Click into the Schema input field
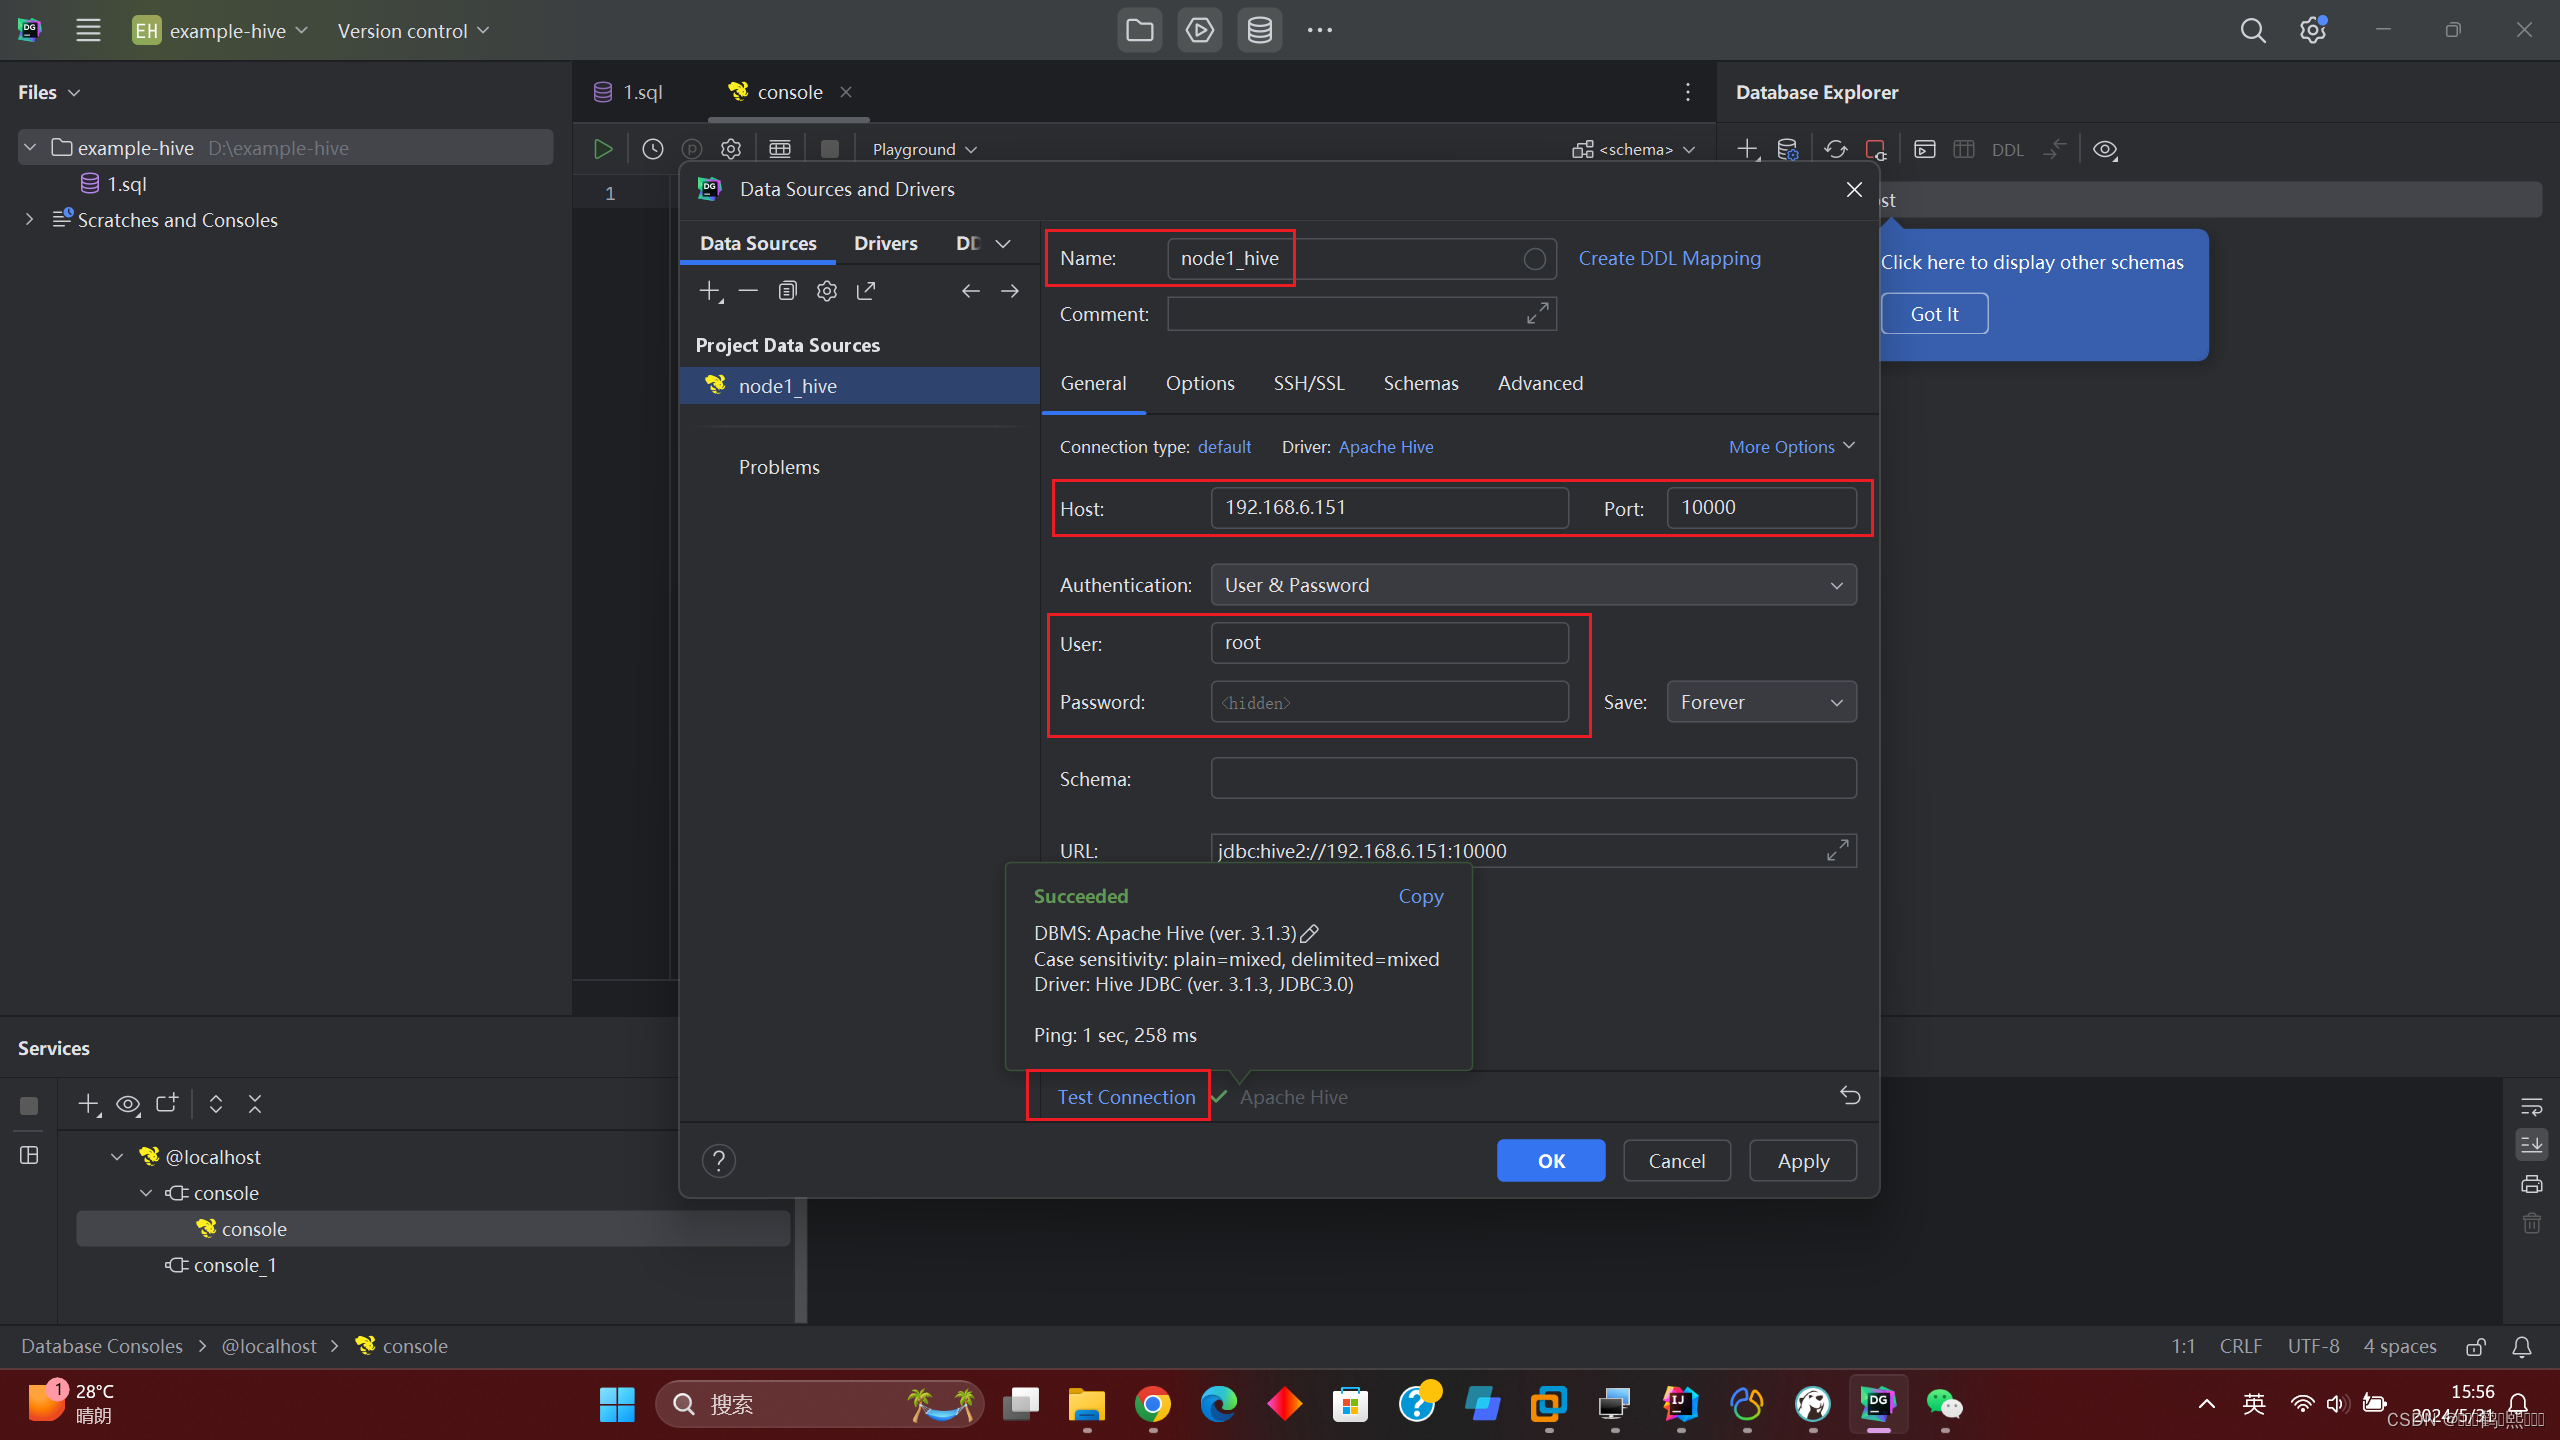 point(1533,778)
